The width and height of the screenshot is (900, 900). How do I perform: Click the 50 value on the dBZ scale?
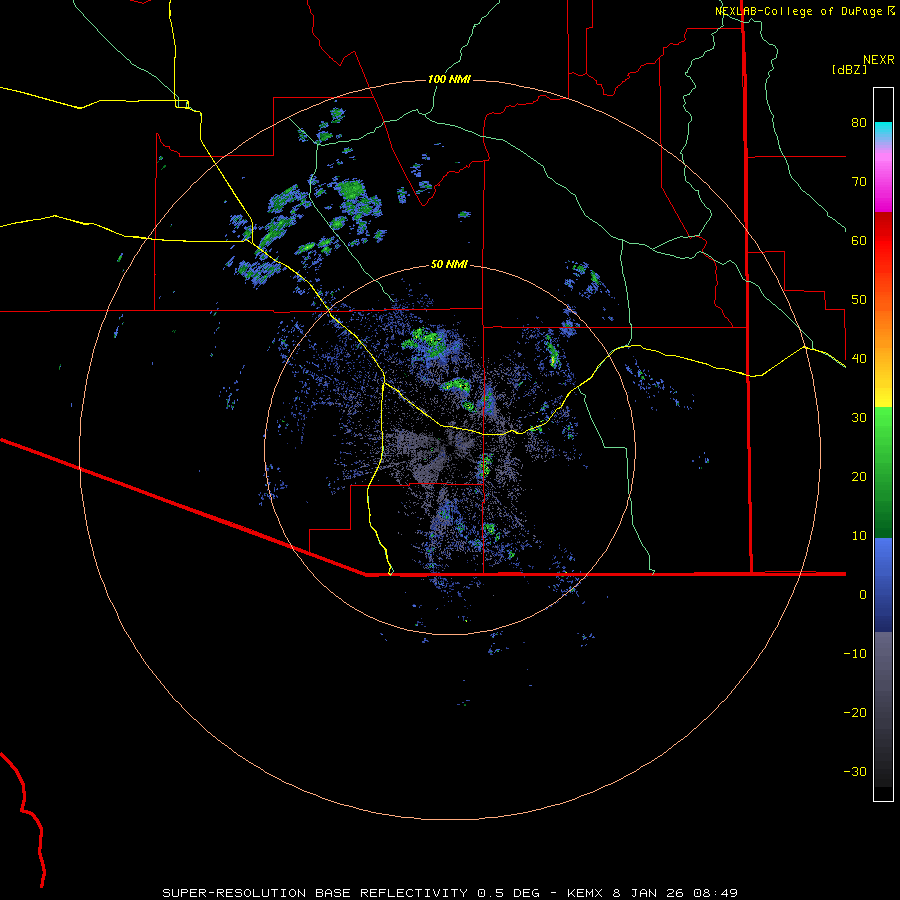click(859, 300)
